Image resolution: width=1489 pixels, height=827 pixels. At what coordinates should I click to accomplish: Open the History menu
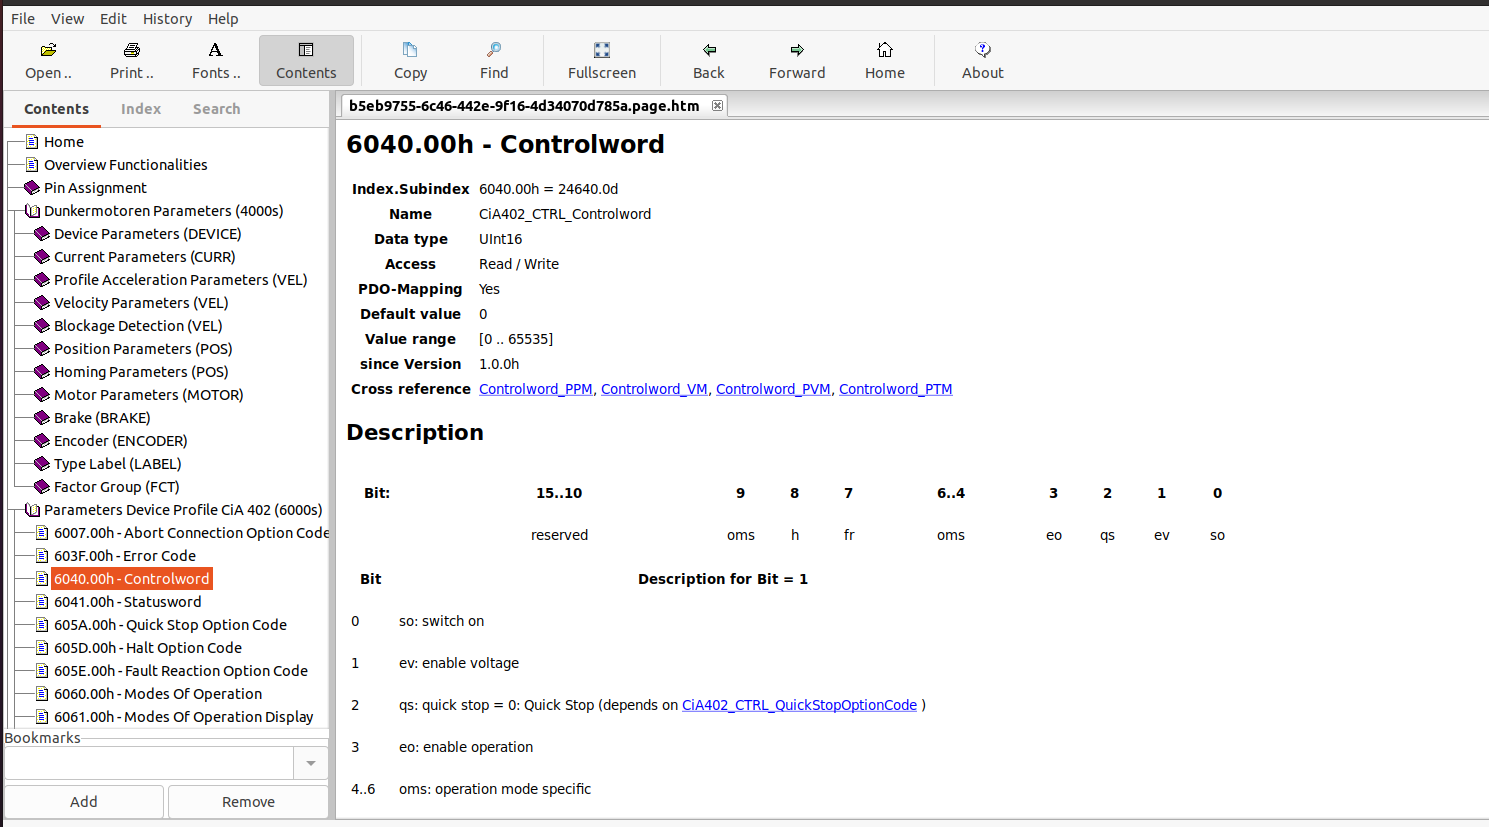point(167,18)
